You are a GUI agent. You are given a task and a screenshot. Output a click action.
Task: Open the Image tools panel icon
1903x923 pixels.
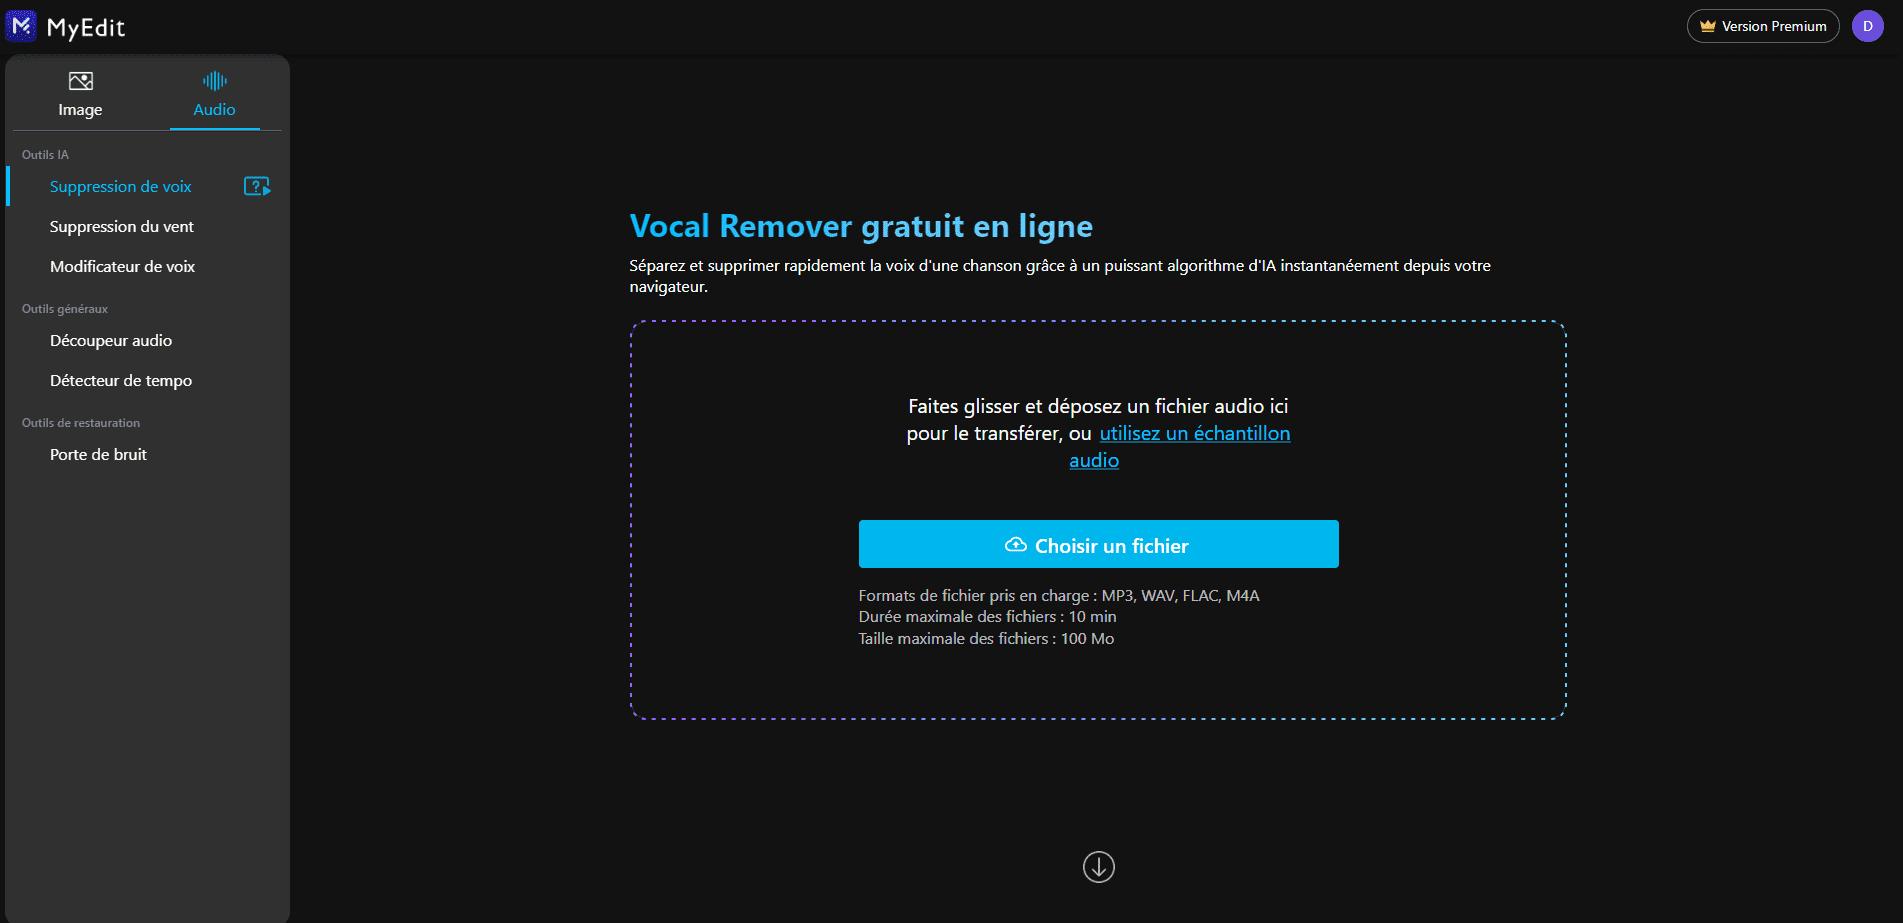[x=80, y=81]
